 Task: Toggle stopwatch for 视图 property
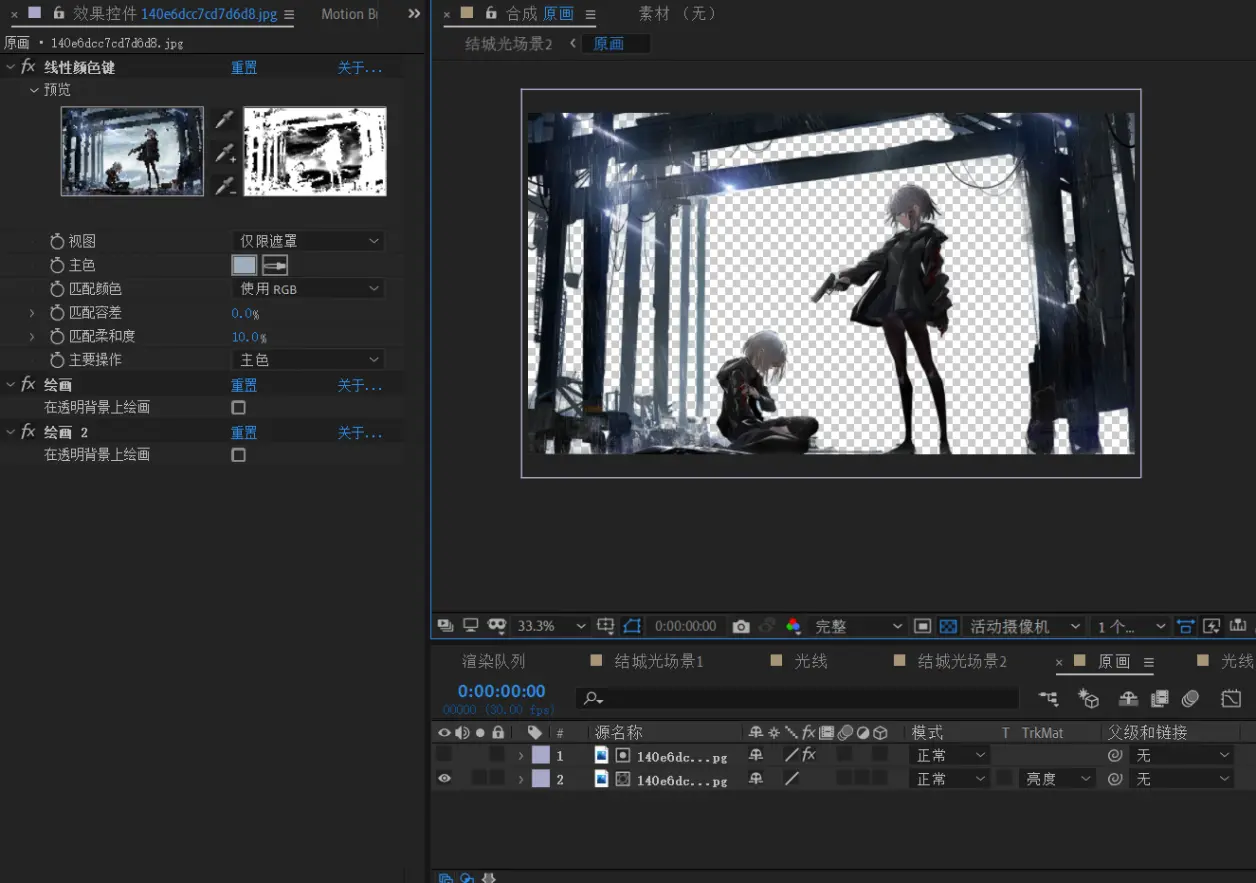[57, 241]
